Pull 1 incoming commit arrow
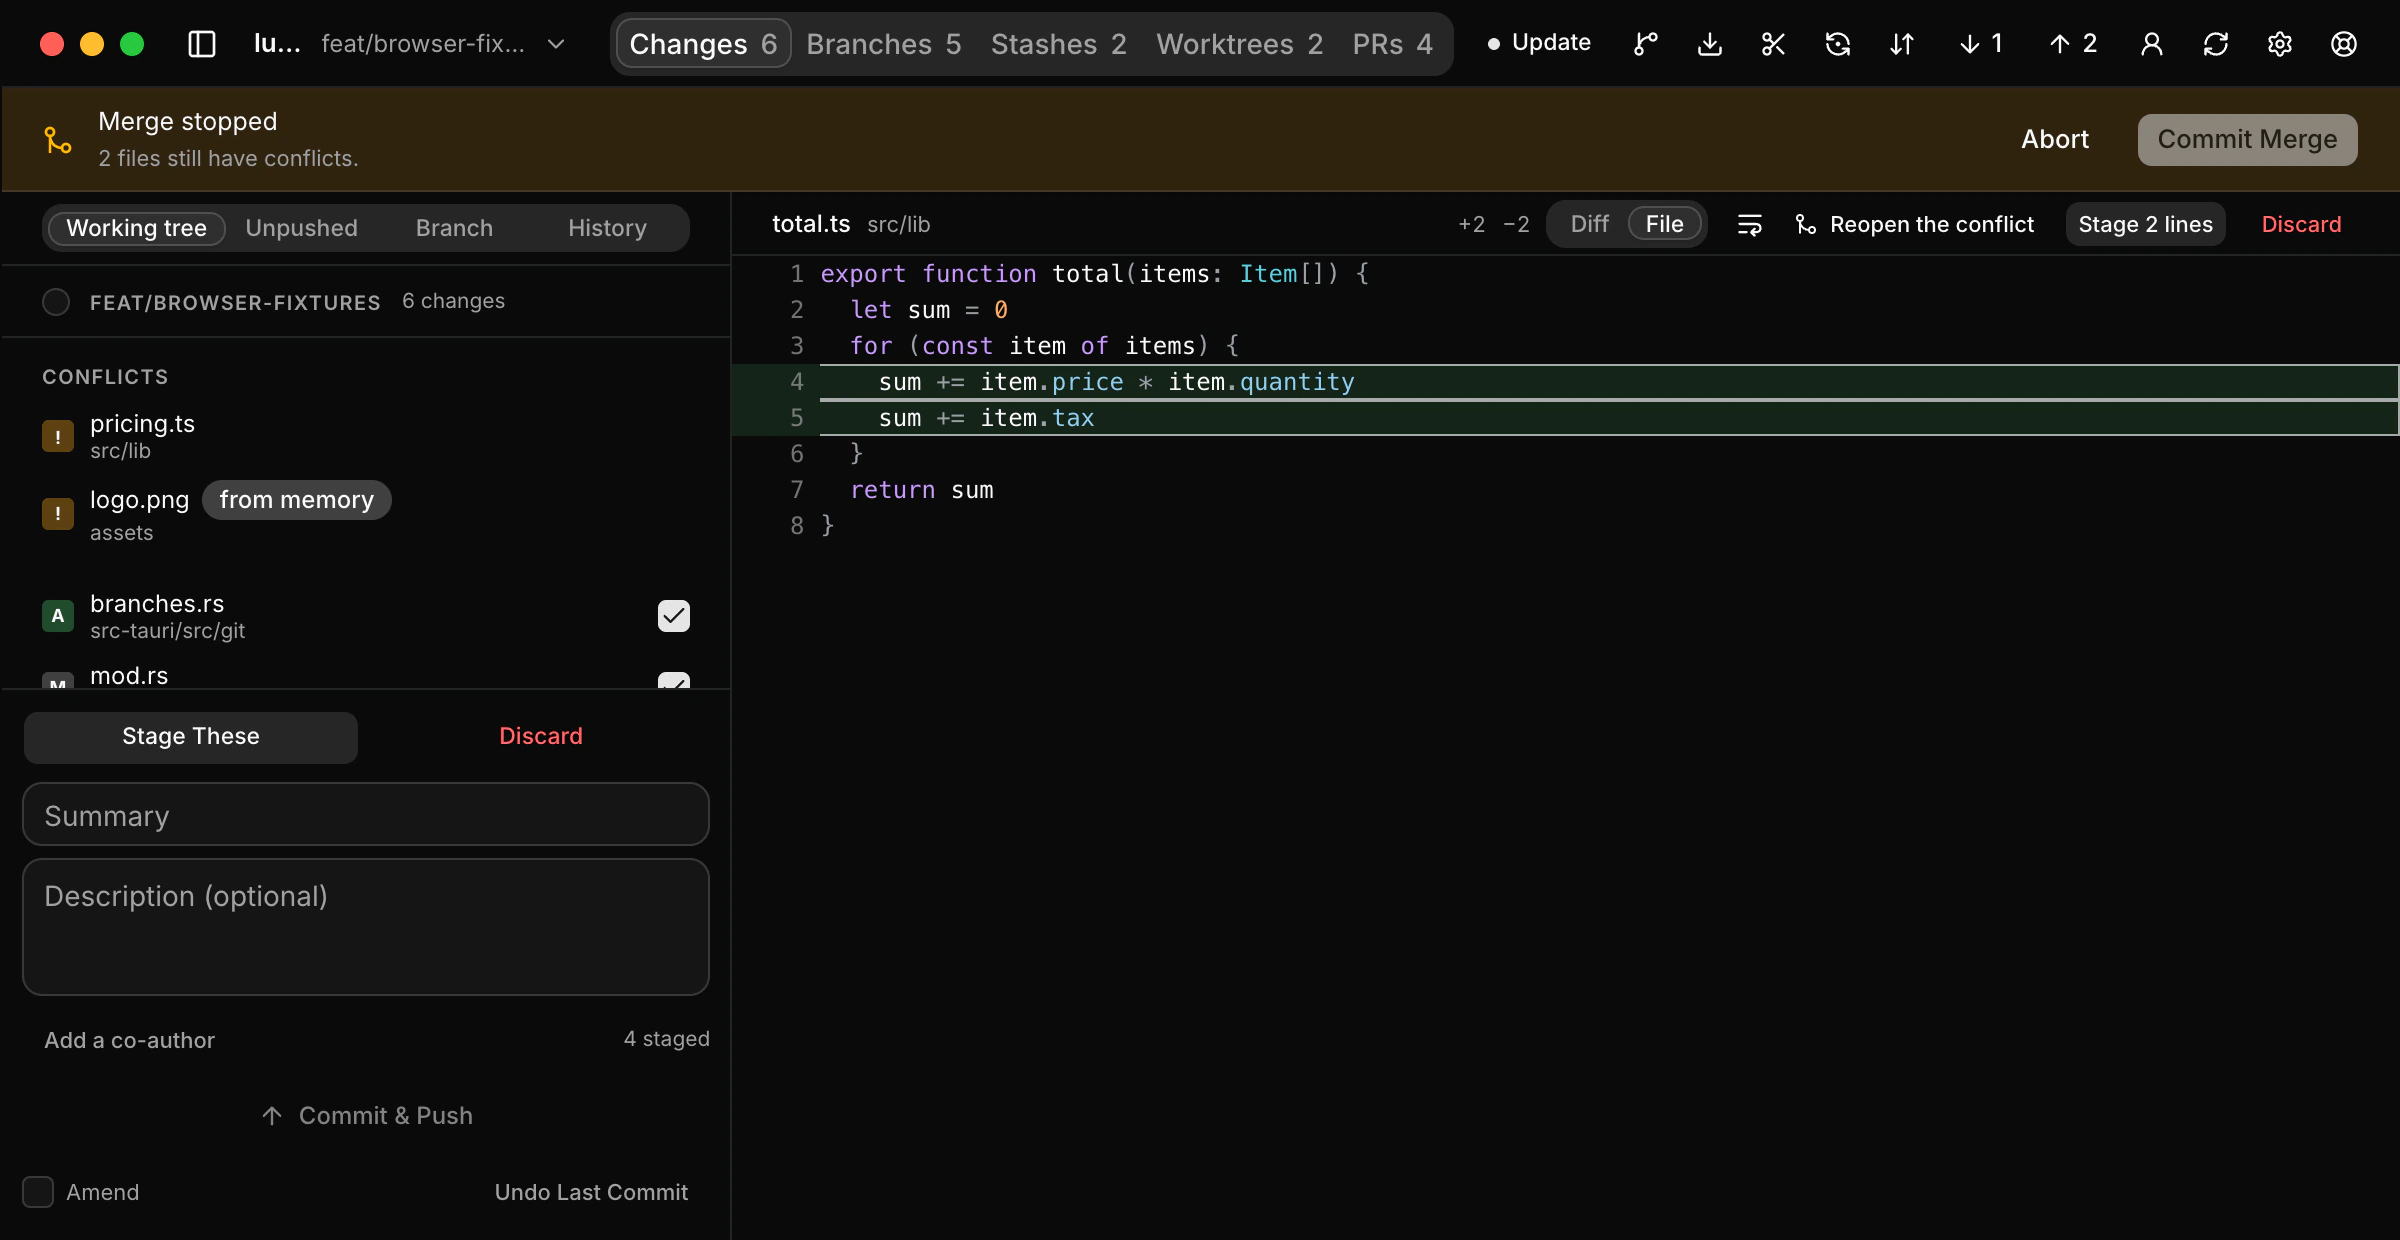The height and width of the screenshot is (1240, 2400). [1981, 44]
